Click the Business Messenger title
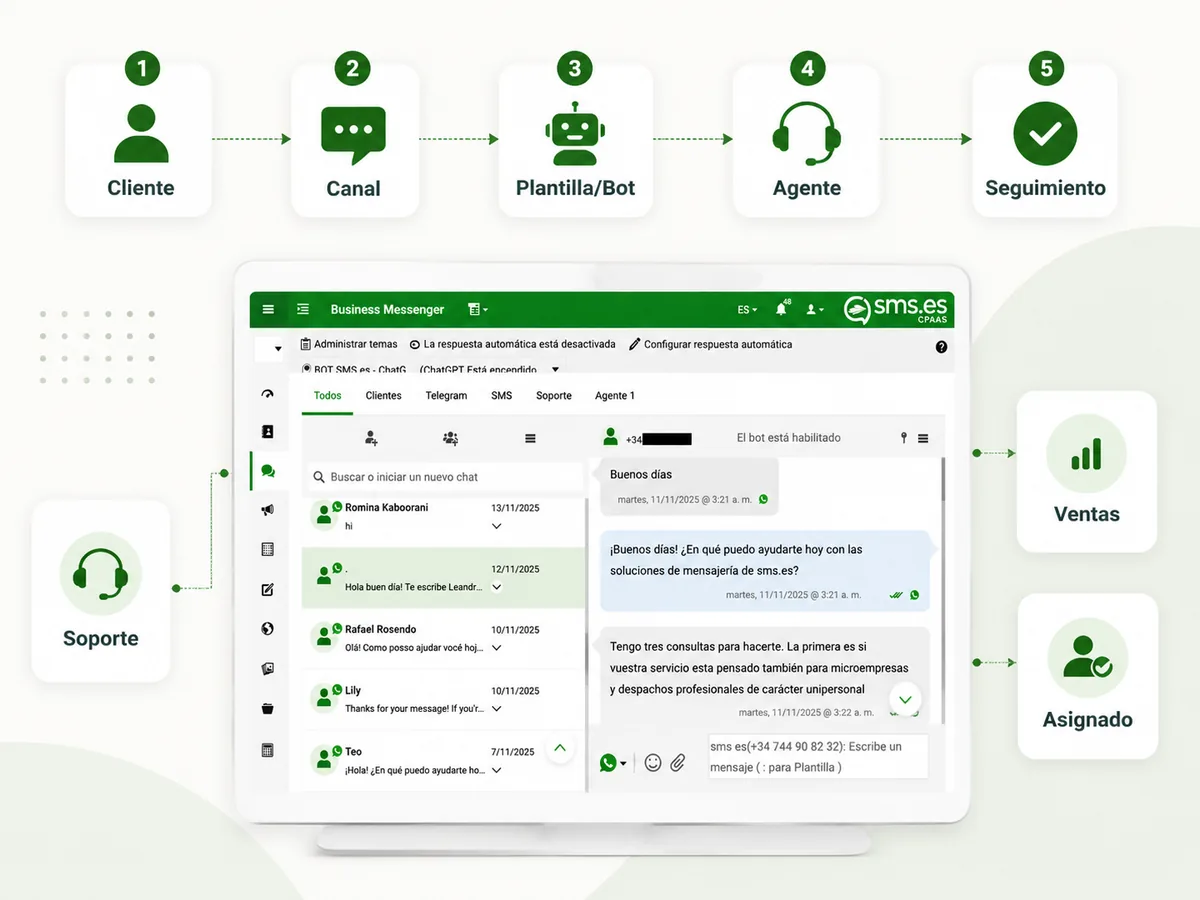This screenshot has height=900, width=1200. [x=387, y=310]
